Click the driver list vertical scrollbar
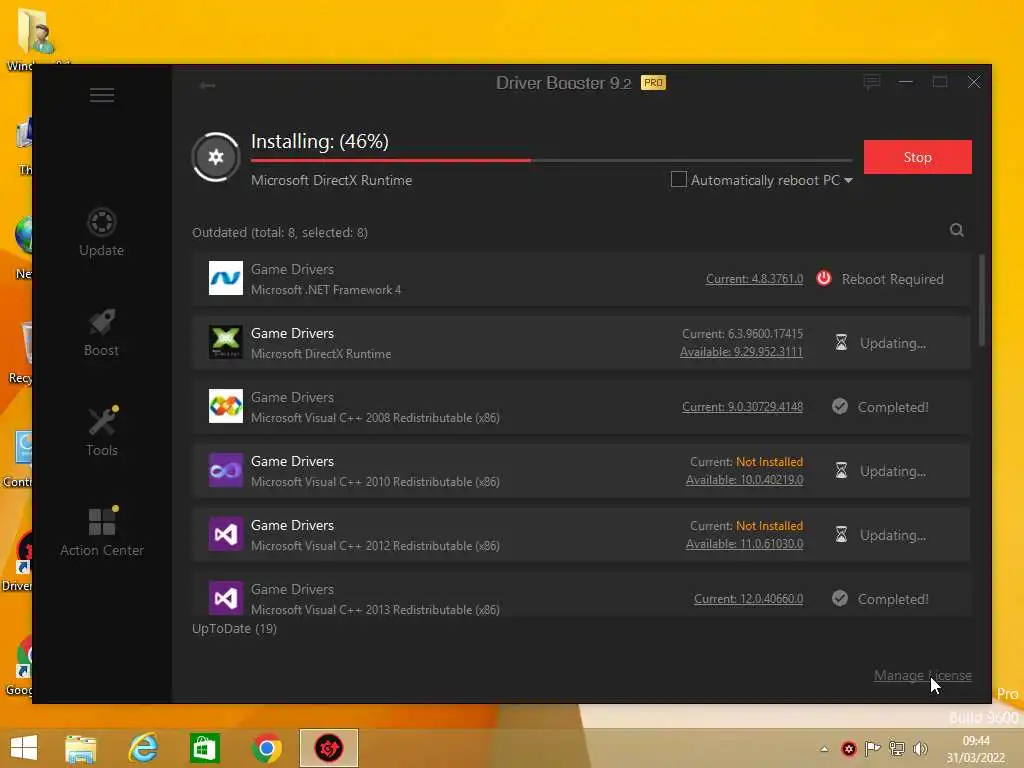The width and height of the screenshot is (1024, 768). click(981, 300)
